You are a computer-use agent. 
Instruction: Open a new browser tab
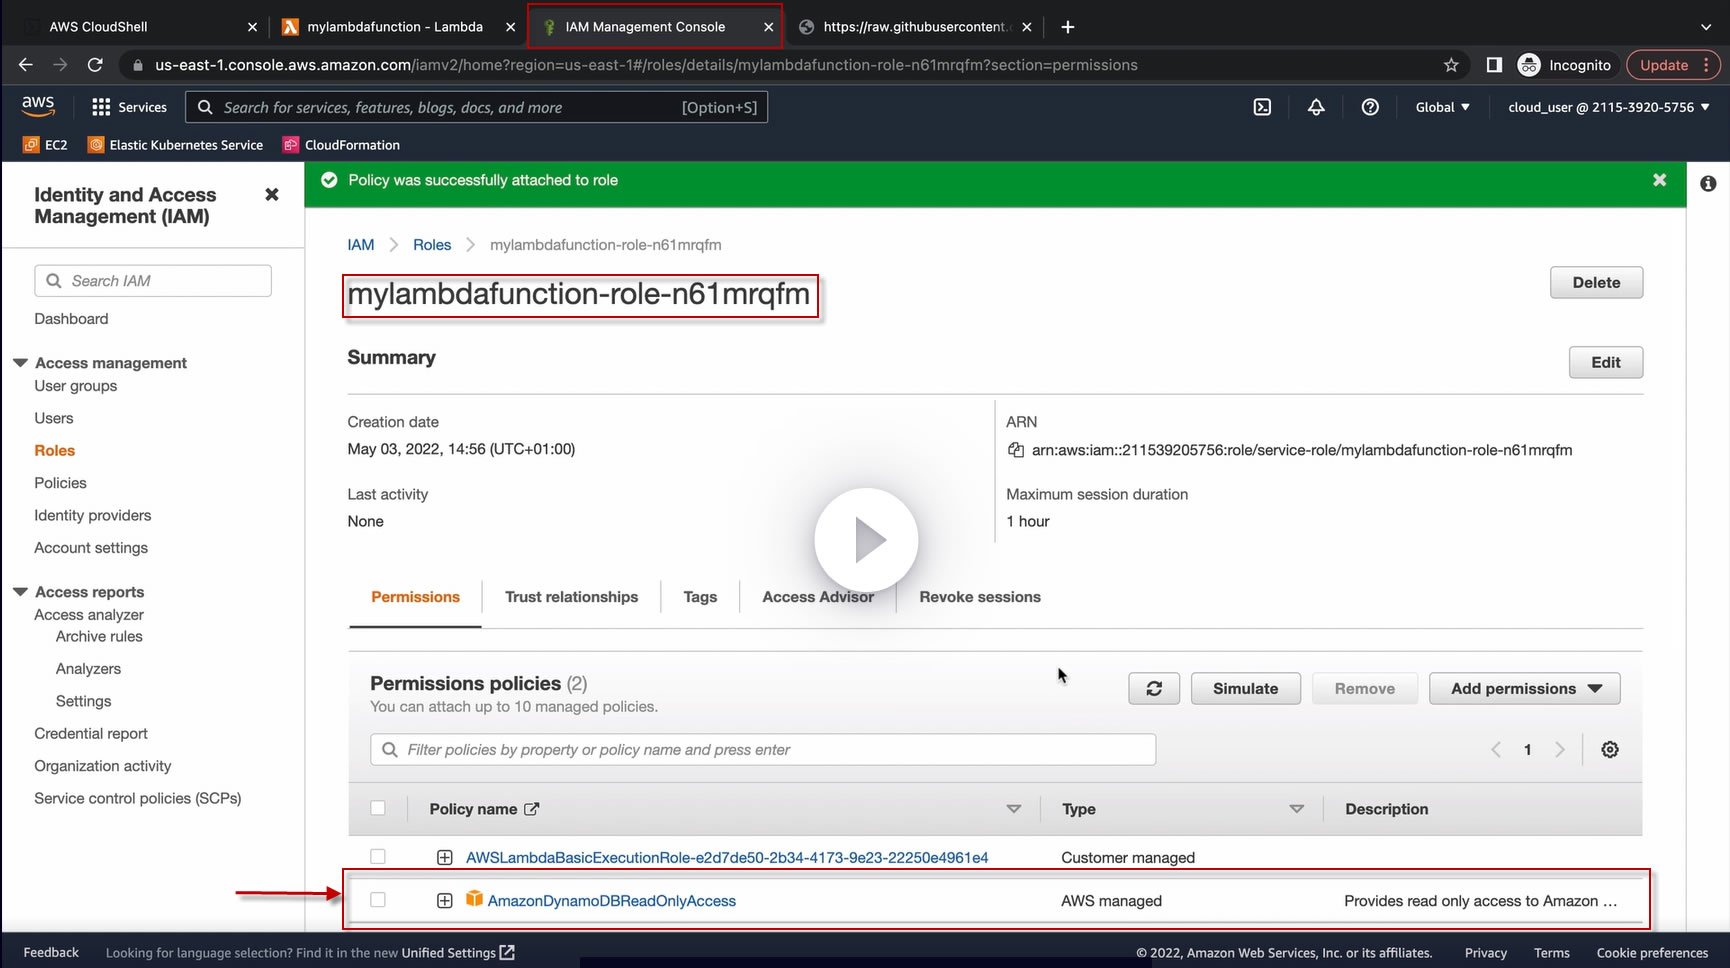tap(1068, 27)
